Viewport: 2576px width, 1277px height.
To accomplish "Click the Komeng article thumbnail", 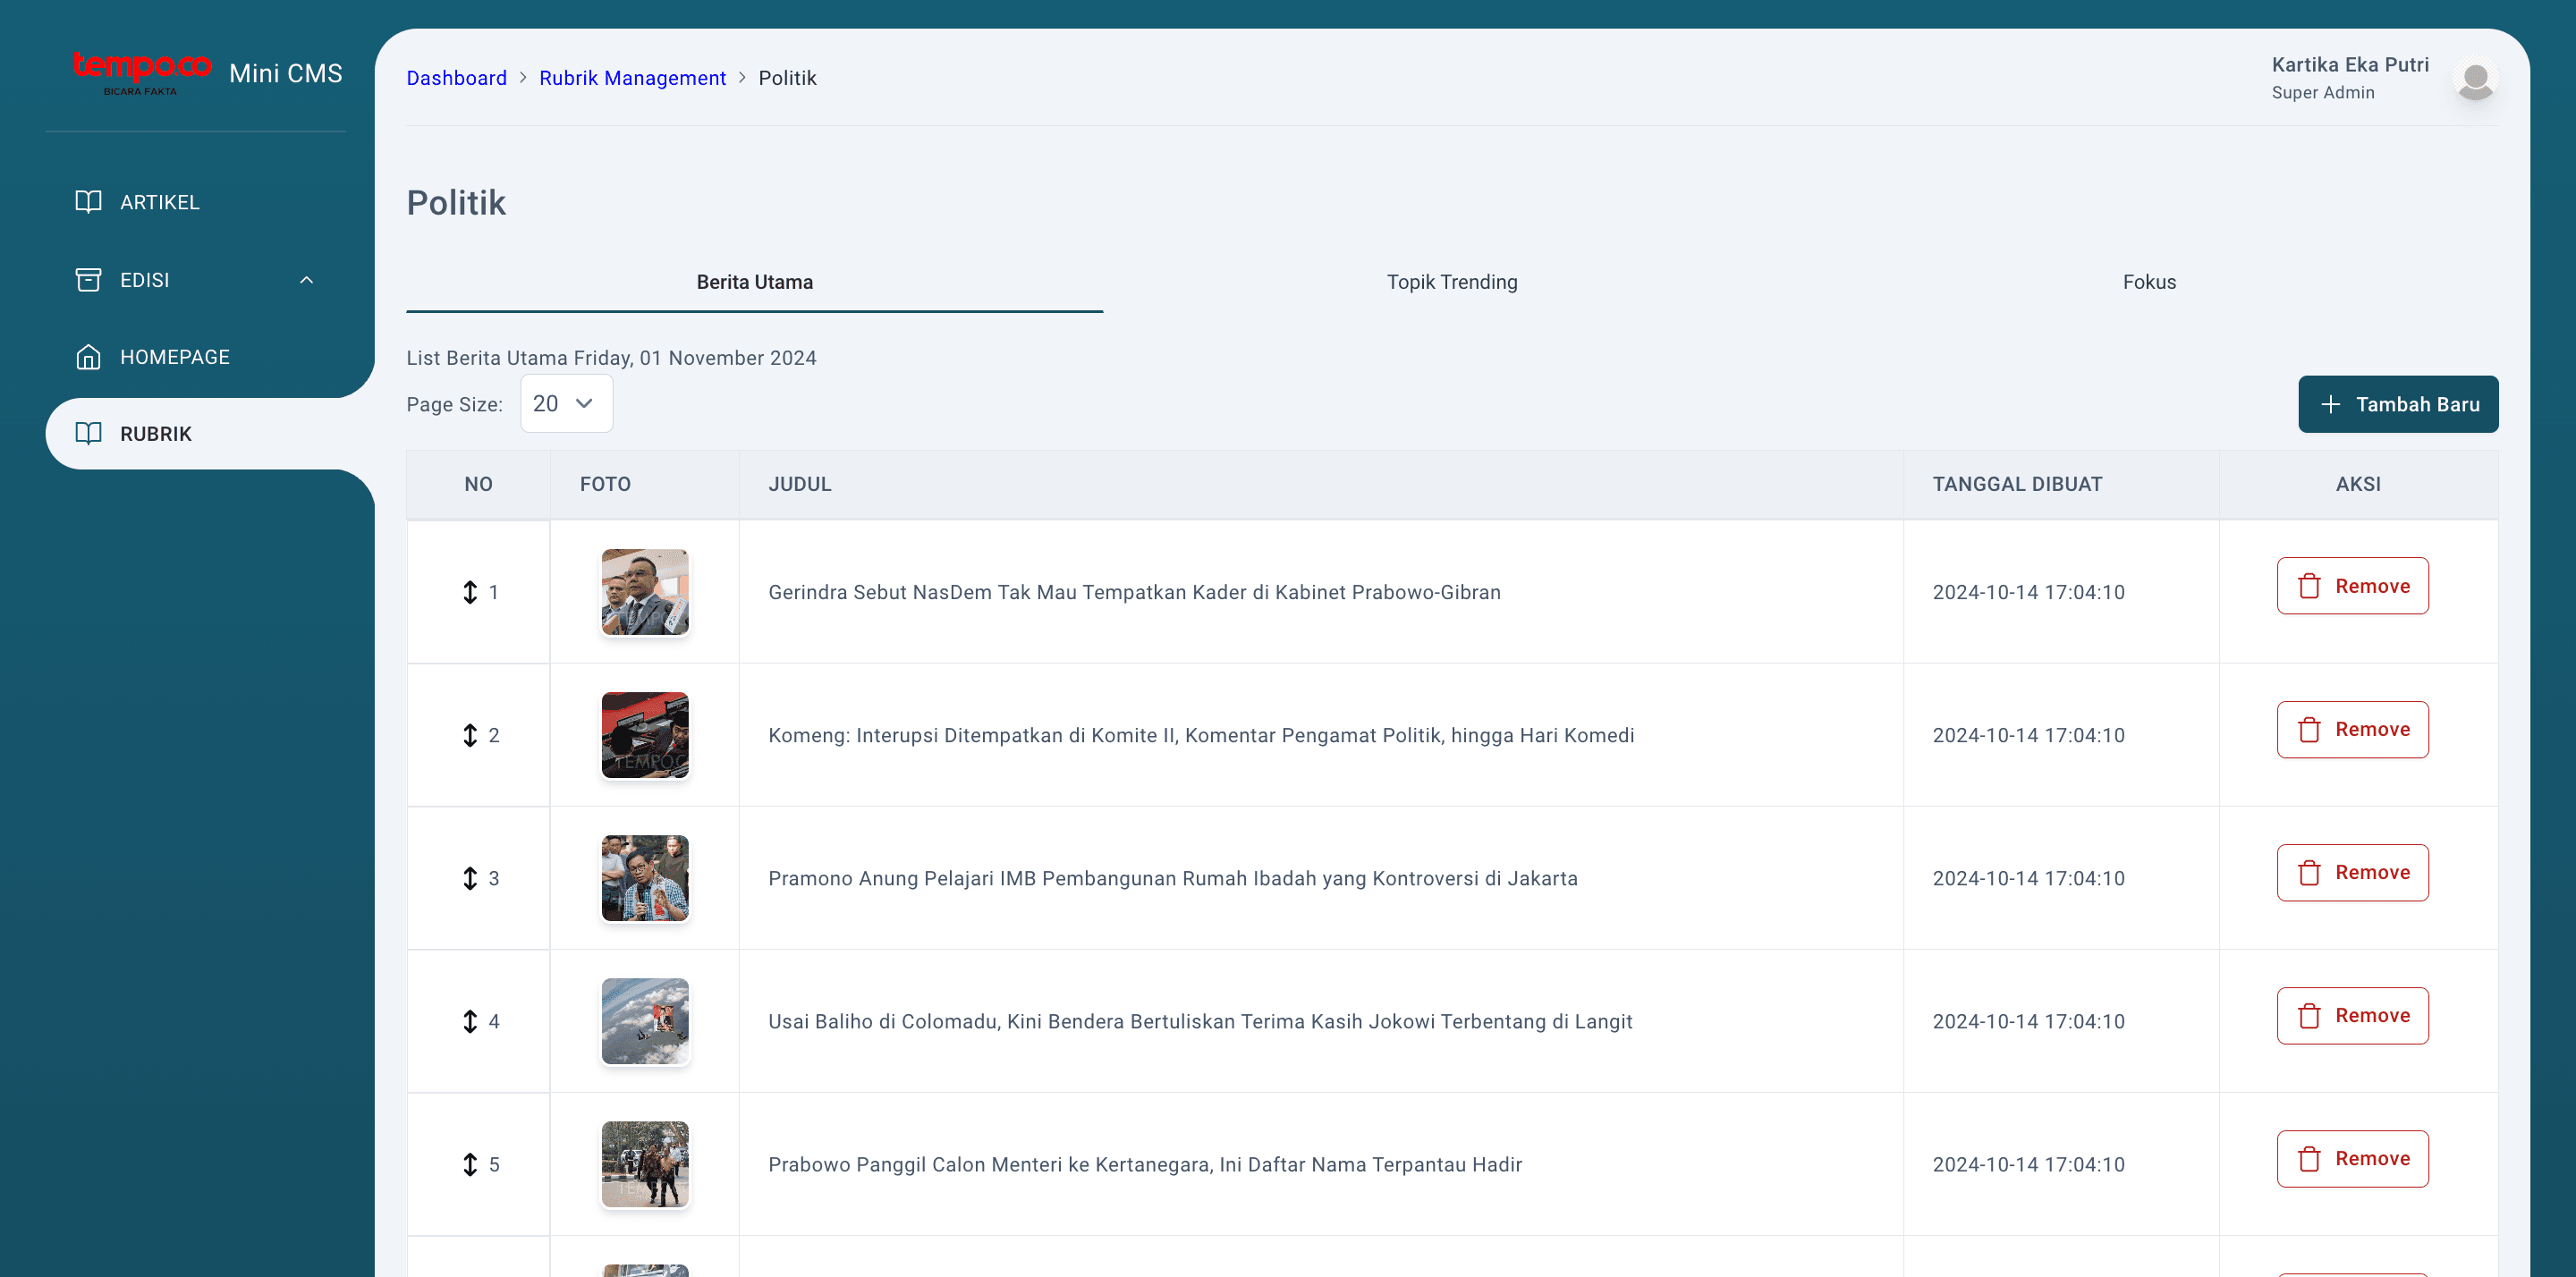I will click(645, 735).
